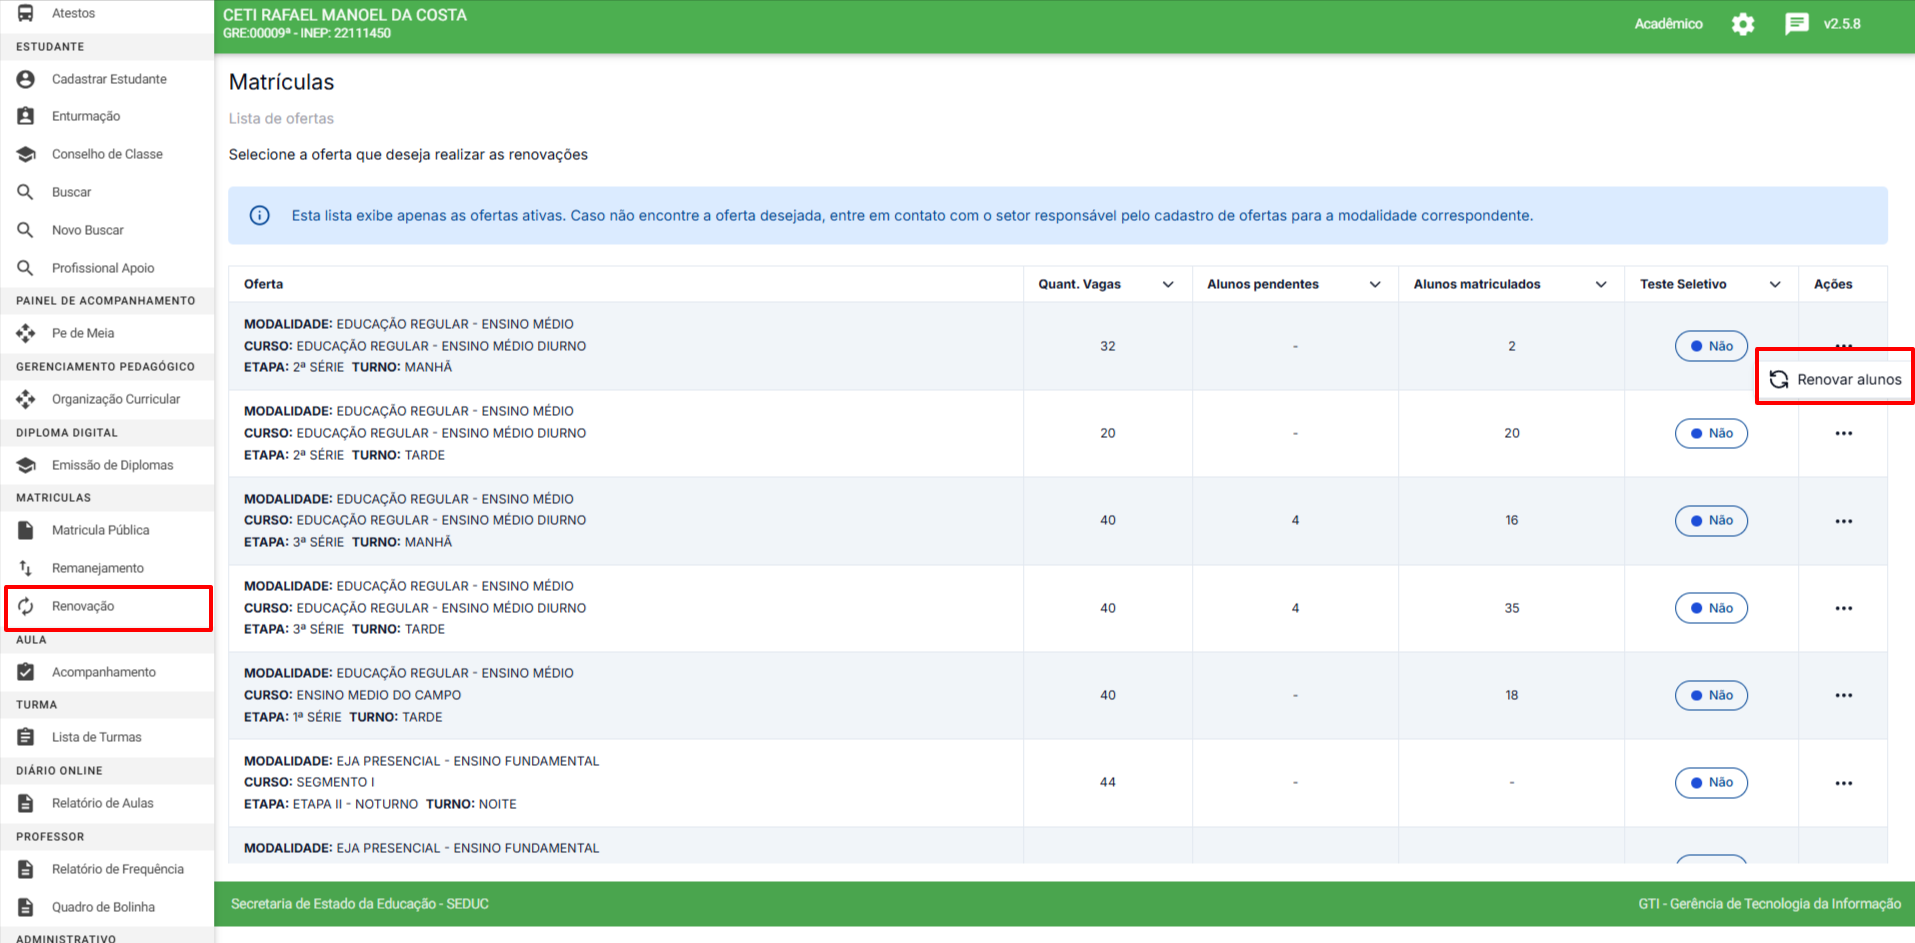
Task: Click the Pe de Meia sidebar icon
Action: (x=26, y=333)
